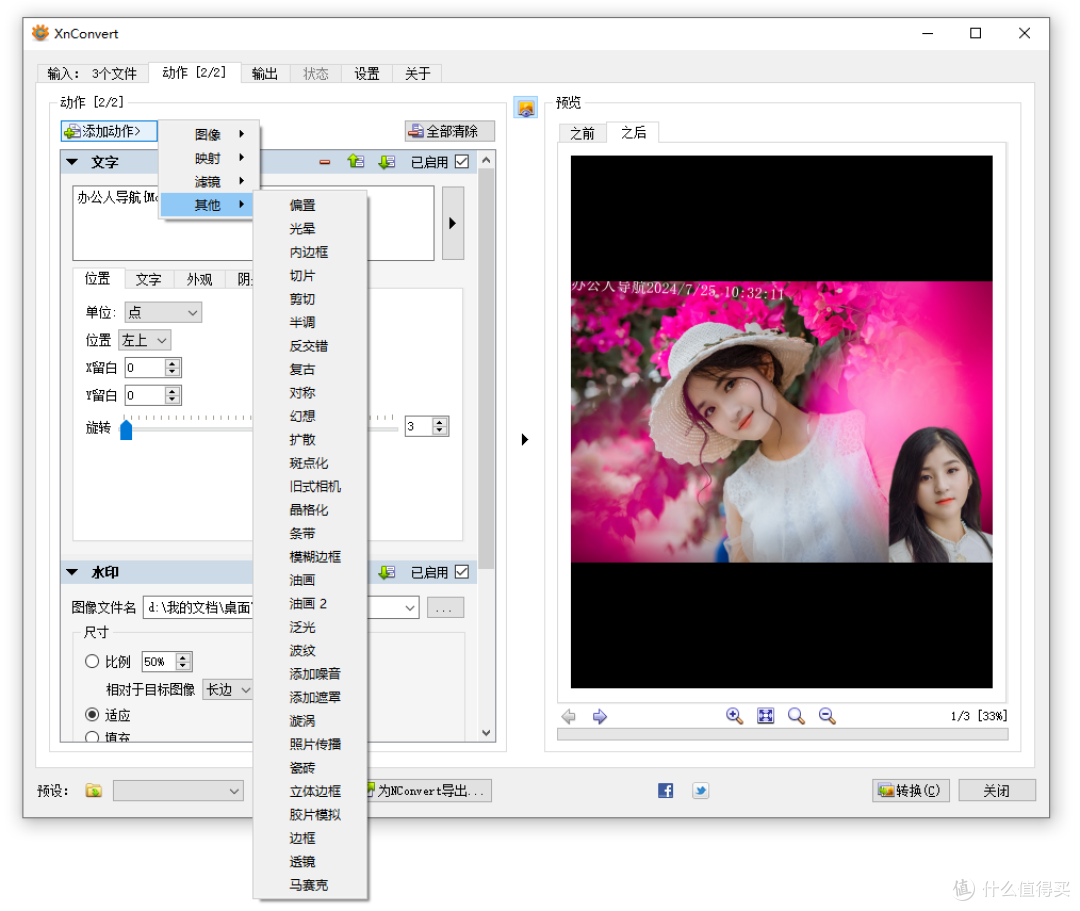Move the 文字 action down with green arrow
This screenshot has width=1080, height=911.
386,162
